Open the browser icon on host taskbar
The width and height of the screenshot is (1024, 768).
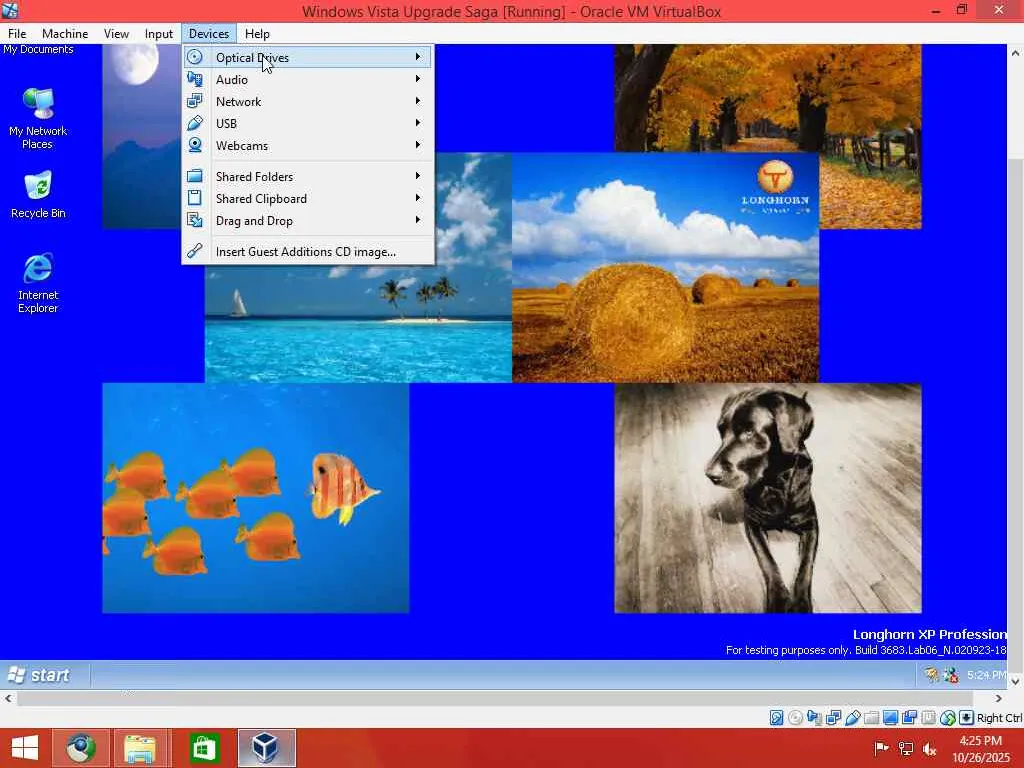coord(80,748)
